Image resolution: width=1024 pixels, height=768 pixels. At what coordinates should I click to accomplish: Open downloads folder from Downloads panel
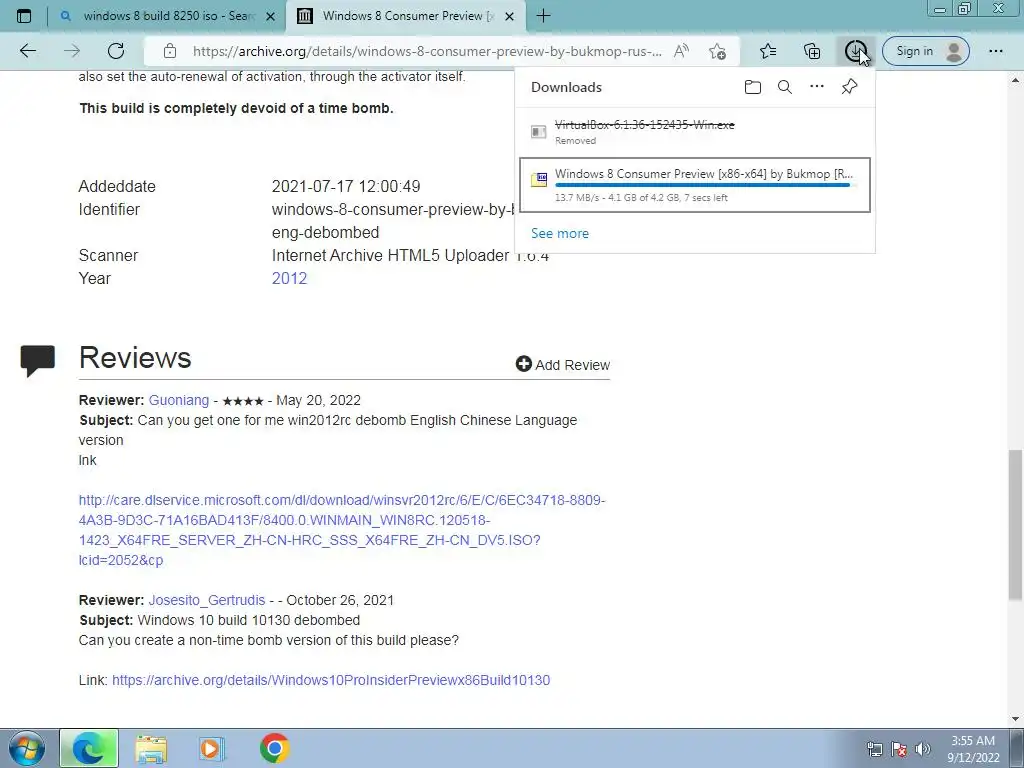[752, 87]
